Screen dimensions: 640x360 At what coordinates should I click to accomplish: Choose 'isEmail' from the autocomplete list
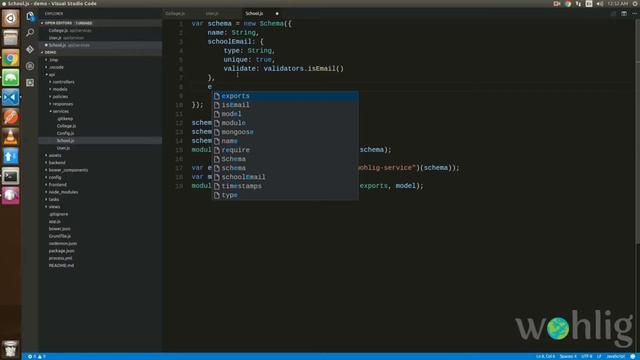point(285,105)
